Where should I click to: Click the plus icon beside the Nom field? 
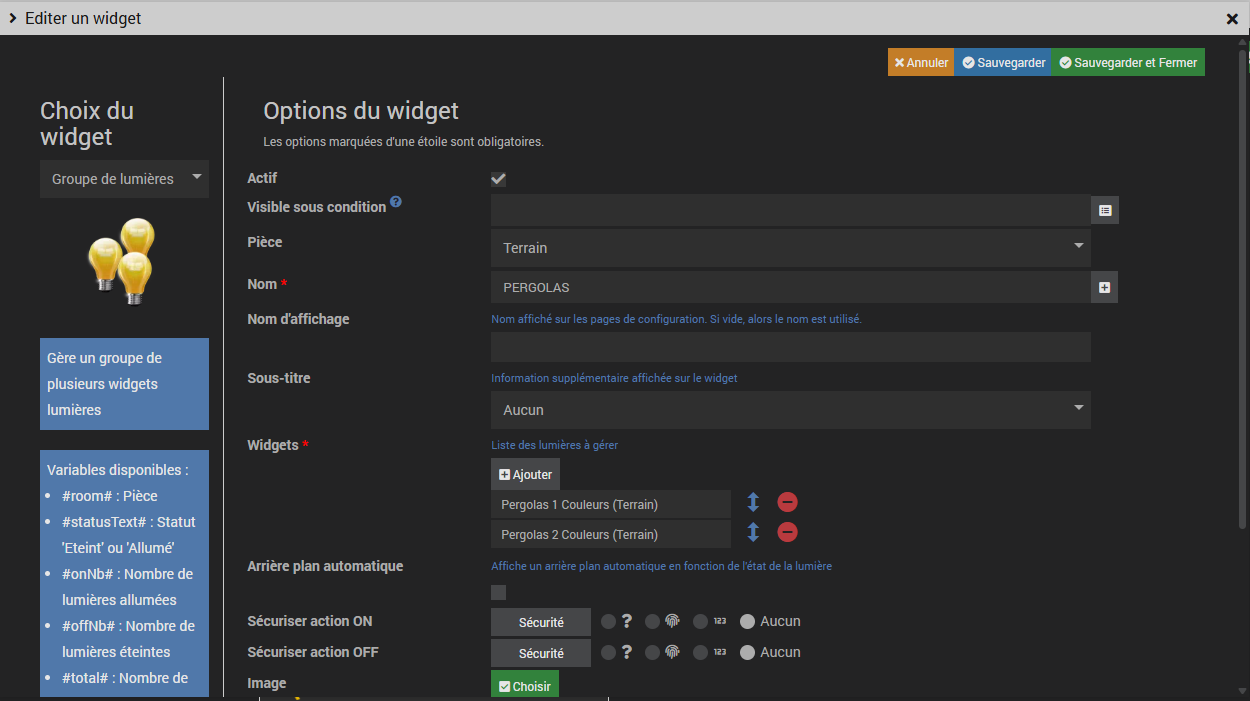(1104, 287)
